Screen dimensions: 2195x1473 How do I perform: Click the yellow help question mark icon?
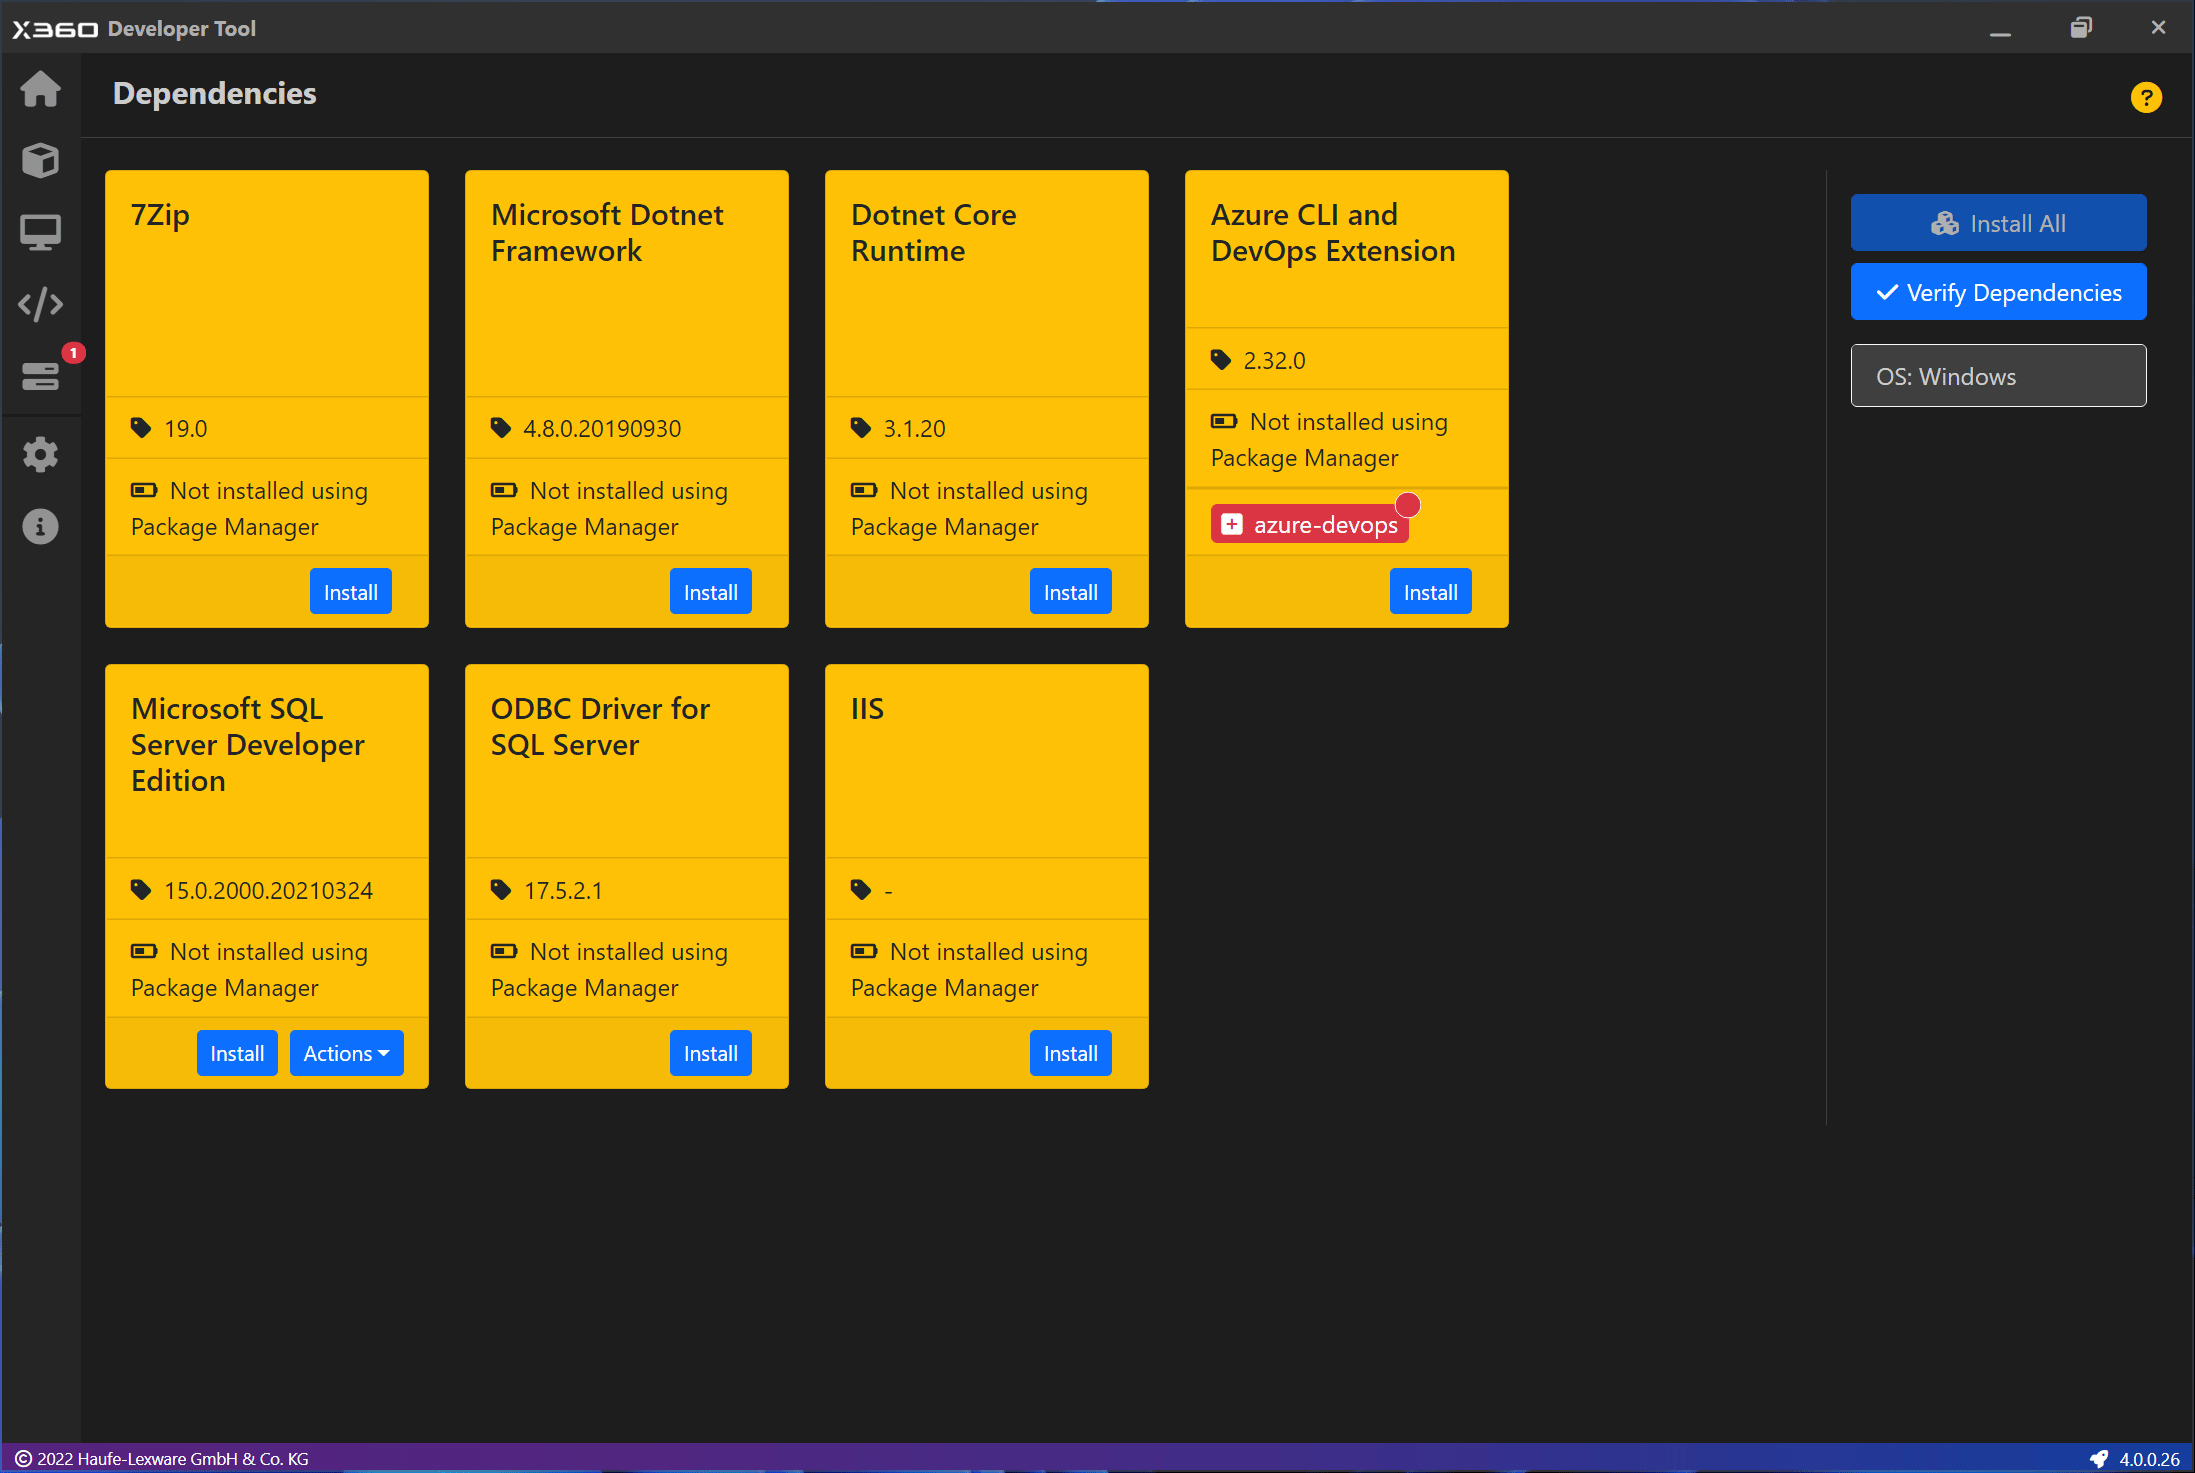pos(2146,97)
